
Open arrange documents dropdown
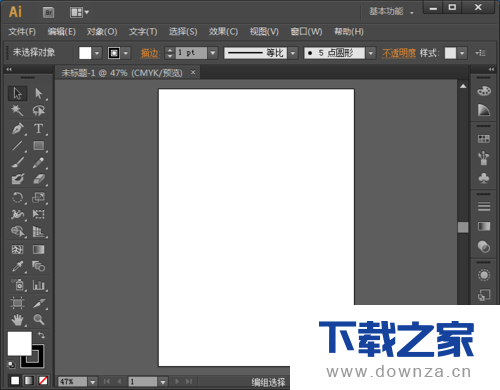(x=79, y=13)
